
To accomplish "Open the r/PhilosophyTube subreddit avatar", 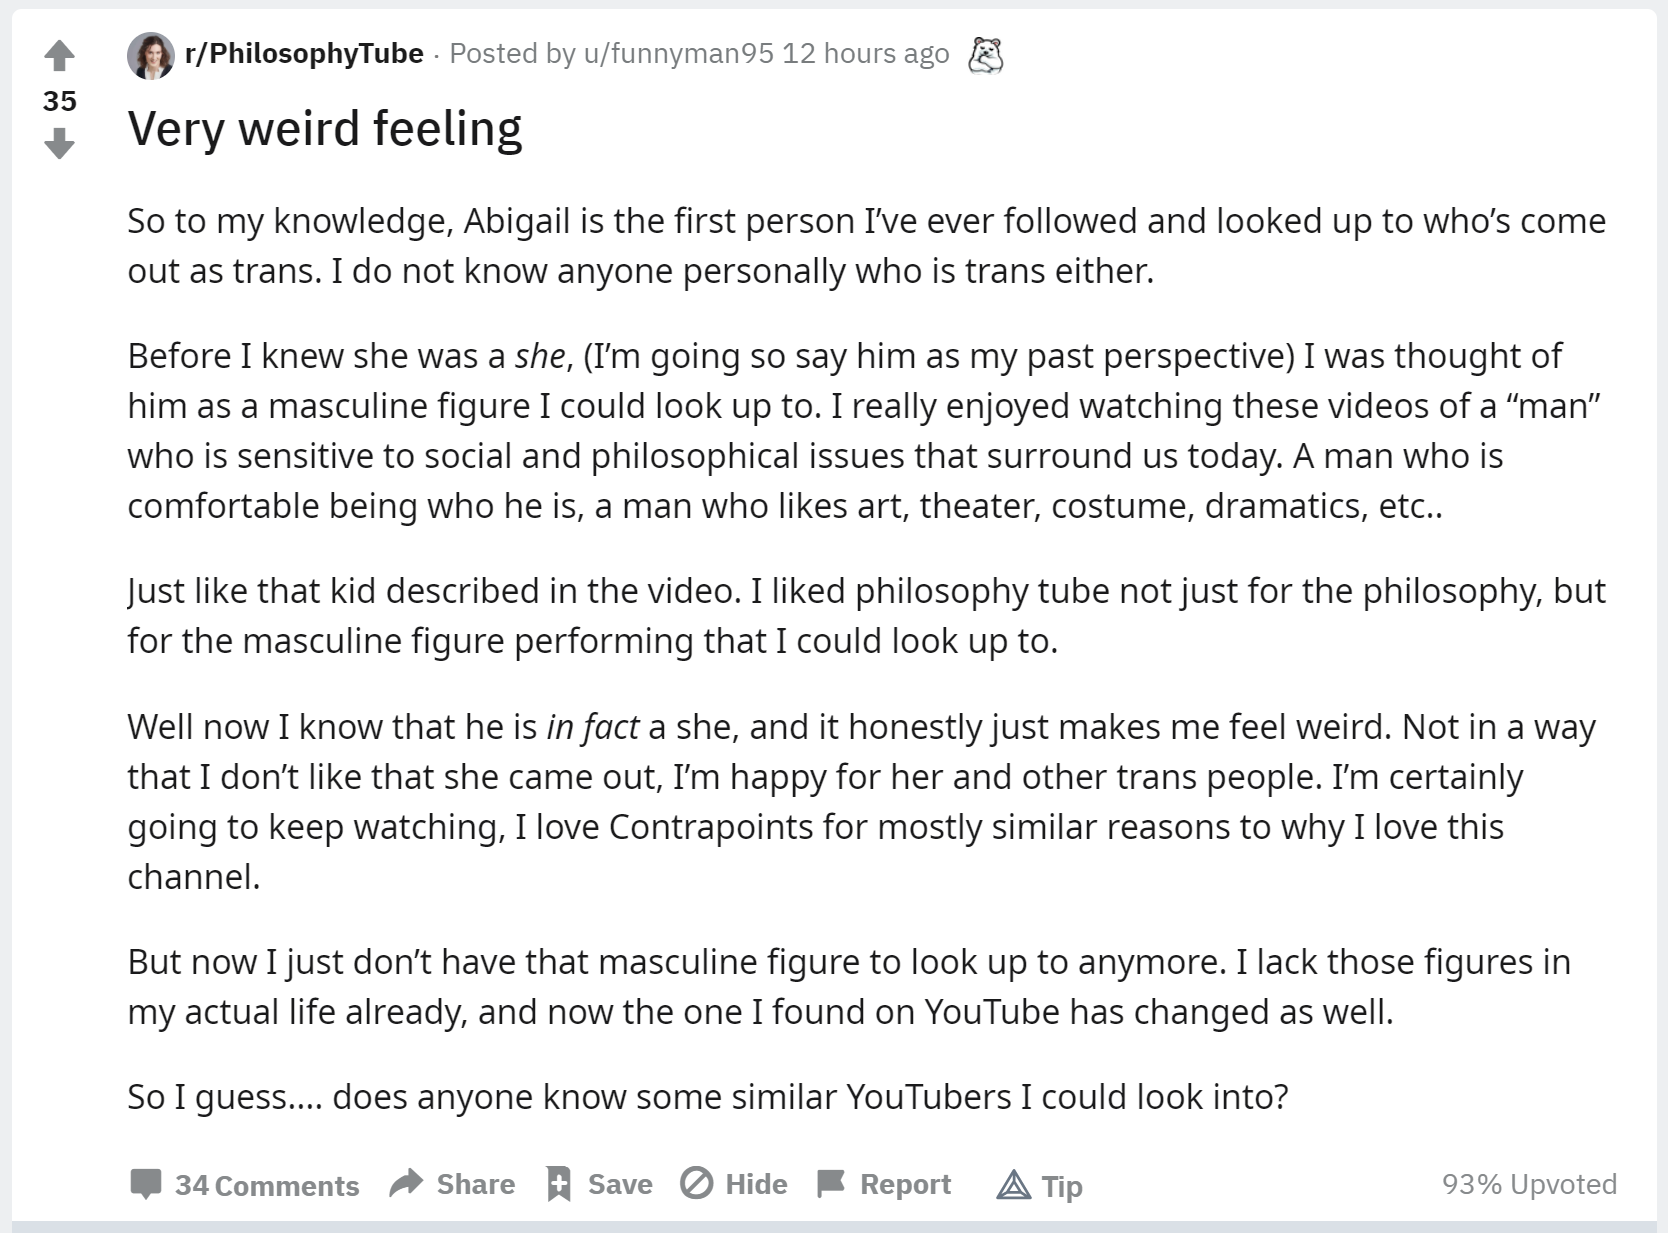I will pos(151,55).
